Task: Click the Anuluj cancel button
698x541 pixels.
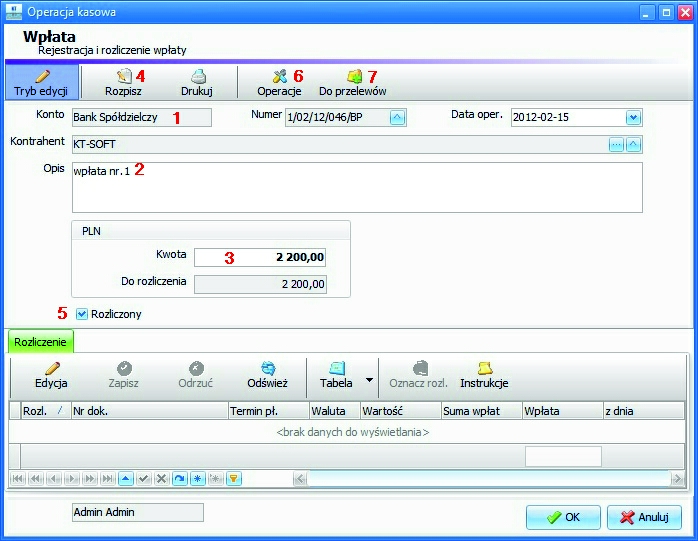Action: point(644,517)
